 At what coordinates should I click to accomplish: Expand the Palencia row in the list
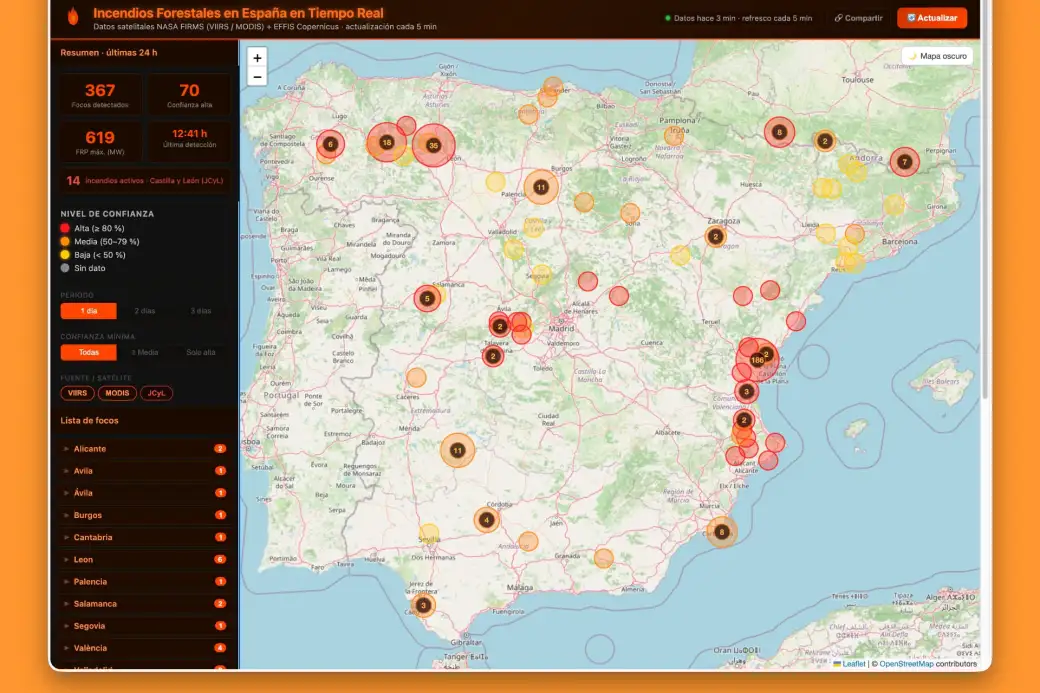(145, 582)
